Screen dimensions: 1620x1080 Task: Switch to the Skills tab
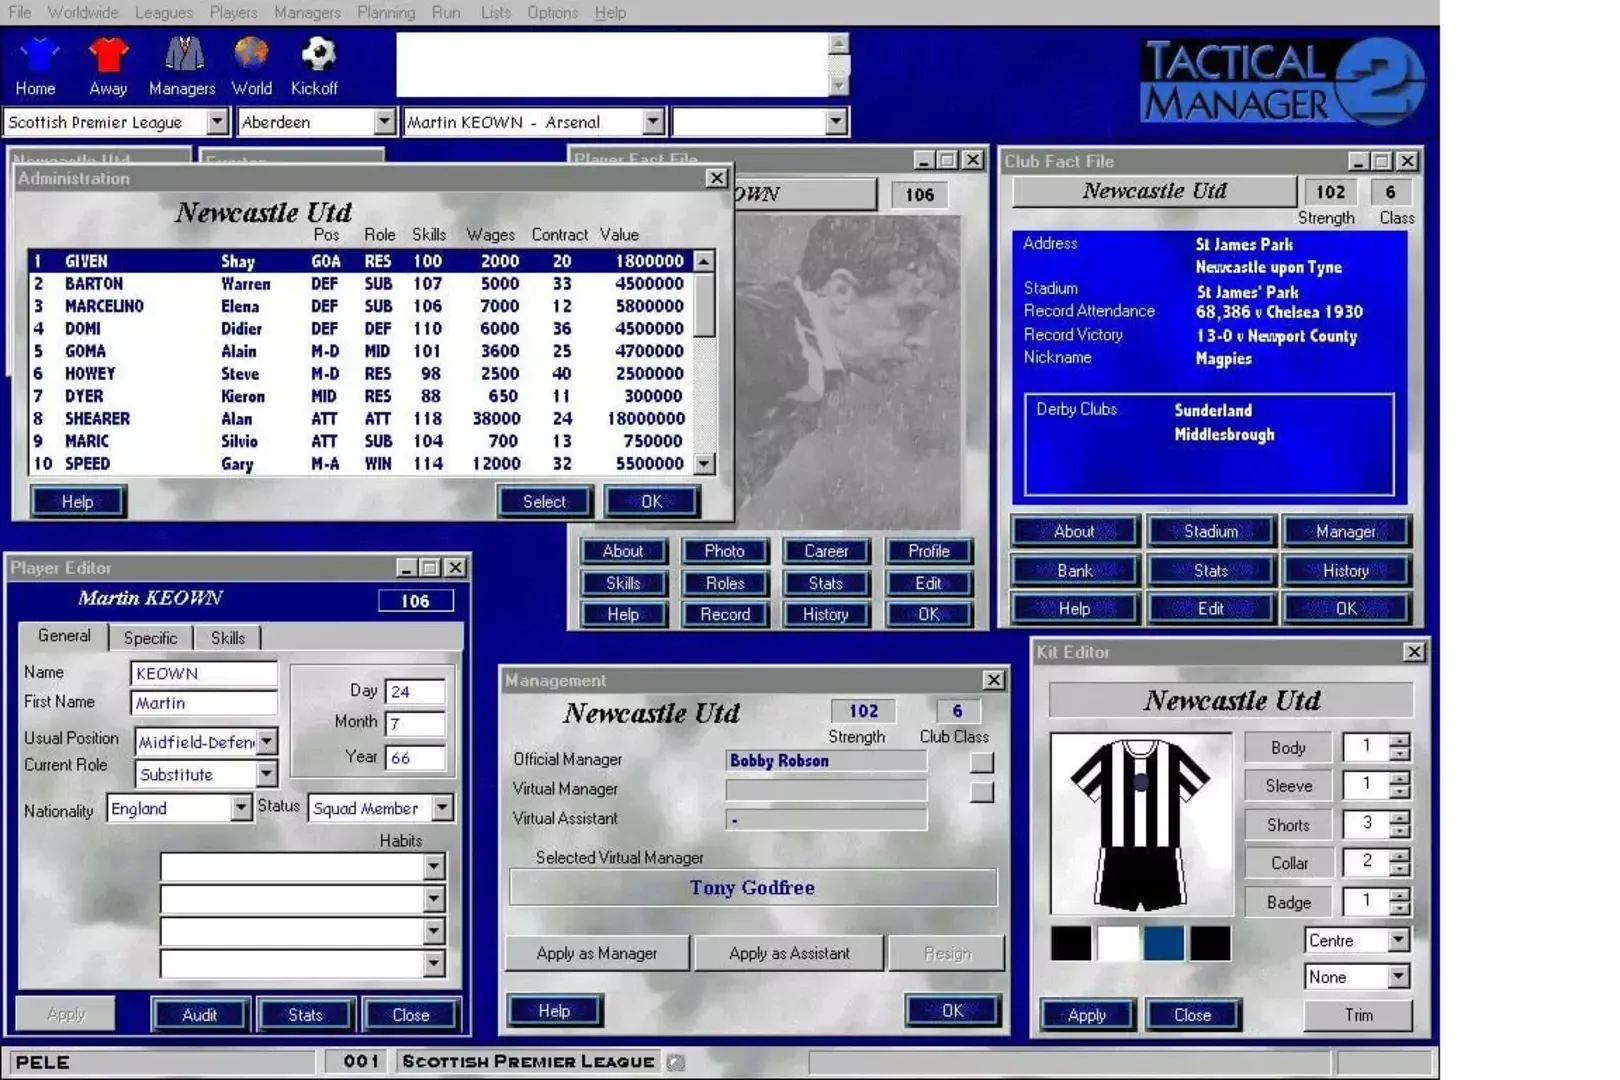pyautogui.click(x=227, y=638)
